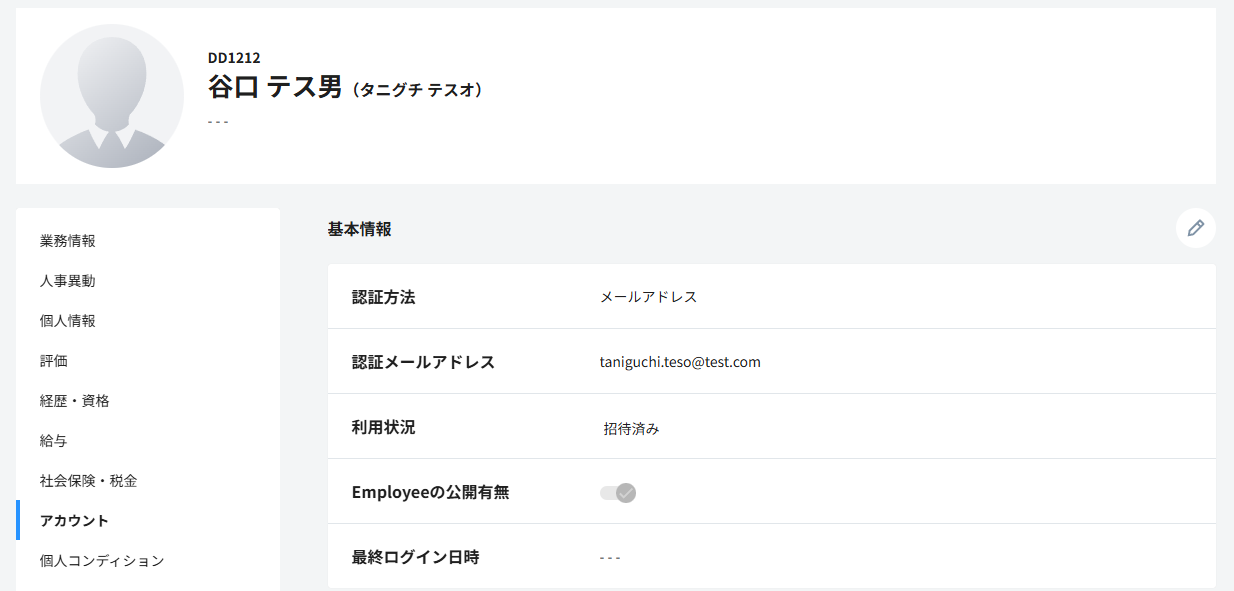The height and width of the screenshot is (591, 1234).
Task: Click the employee ID DD1212
Action: tap(234, 58)
